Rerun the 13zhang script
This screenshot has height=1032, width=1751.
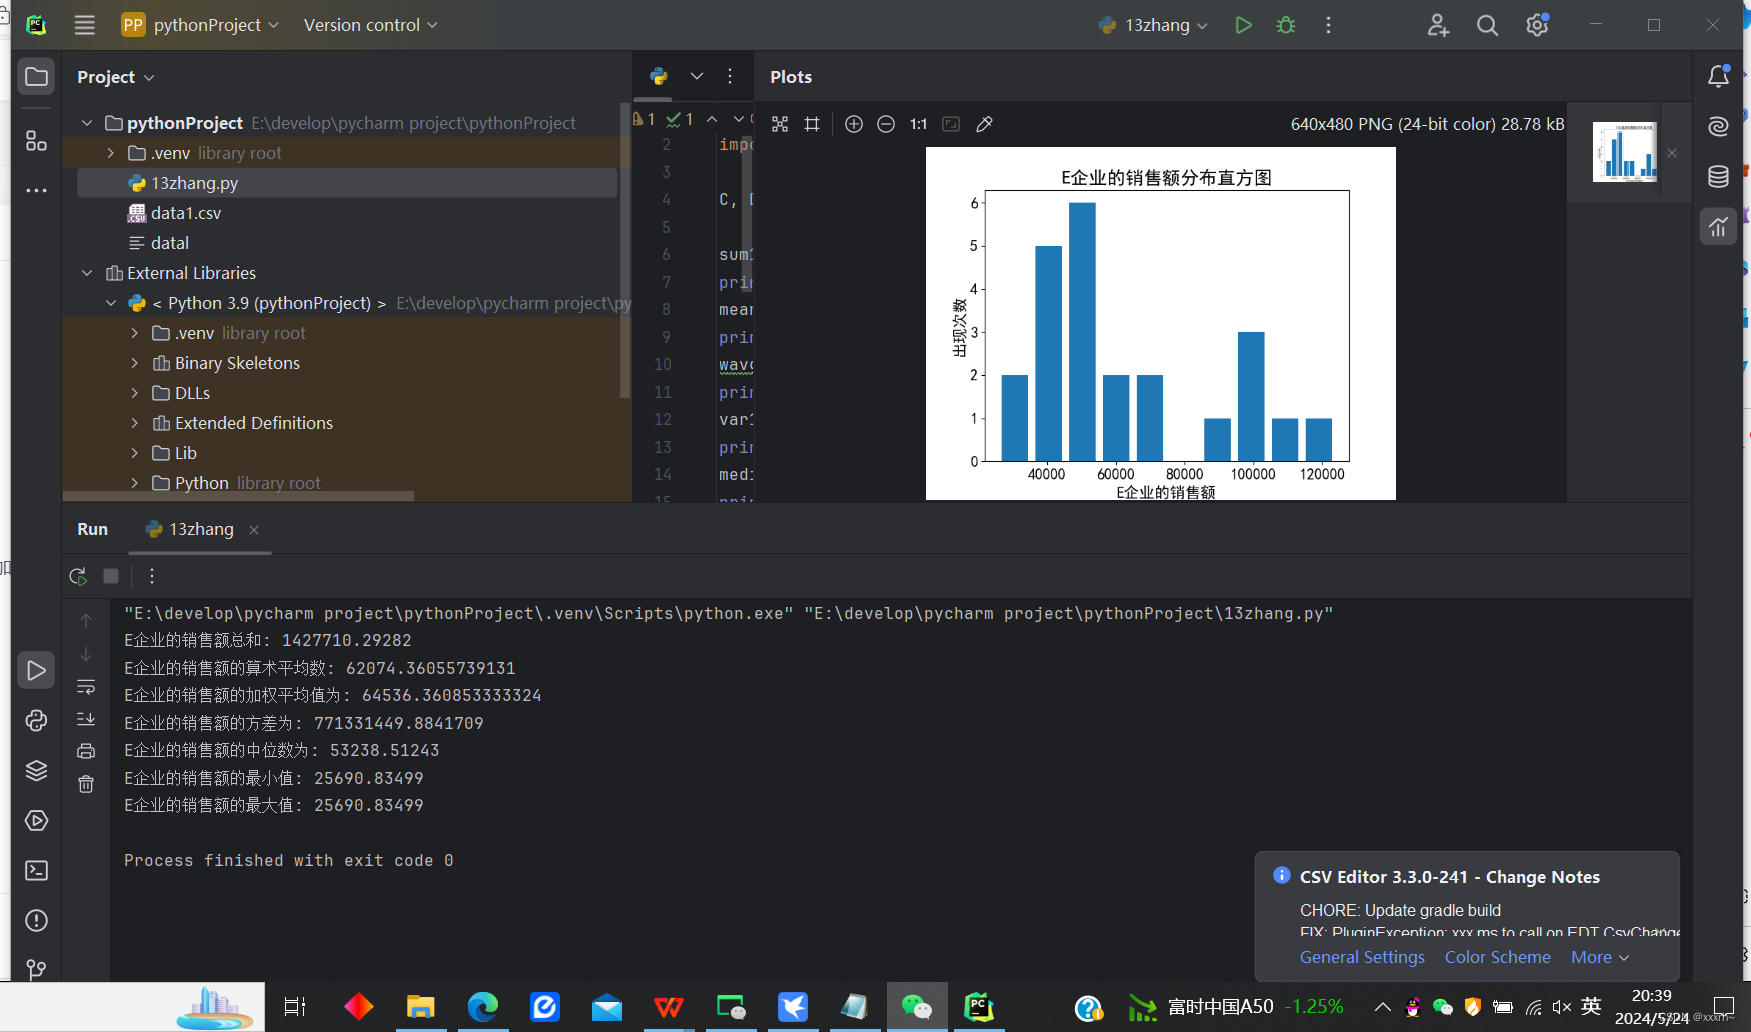[x=78, y=576]
